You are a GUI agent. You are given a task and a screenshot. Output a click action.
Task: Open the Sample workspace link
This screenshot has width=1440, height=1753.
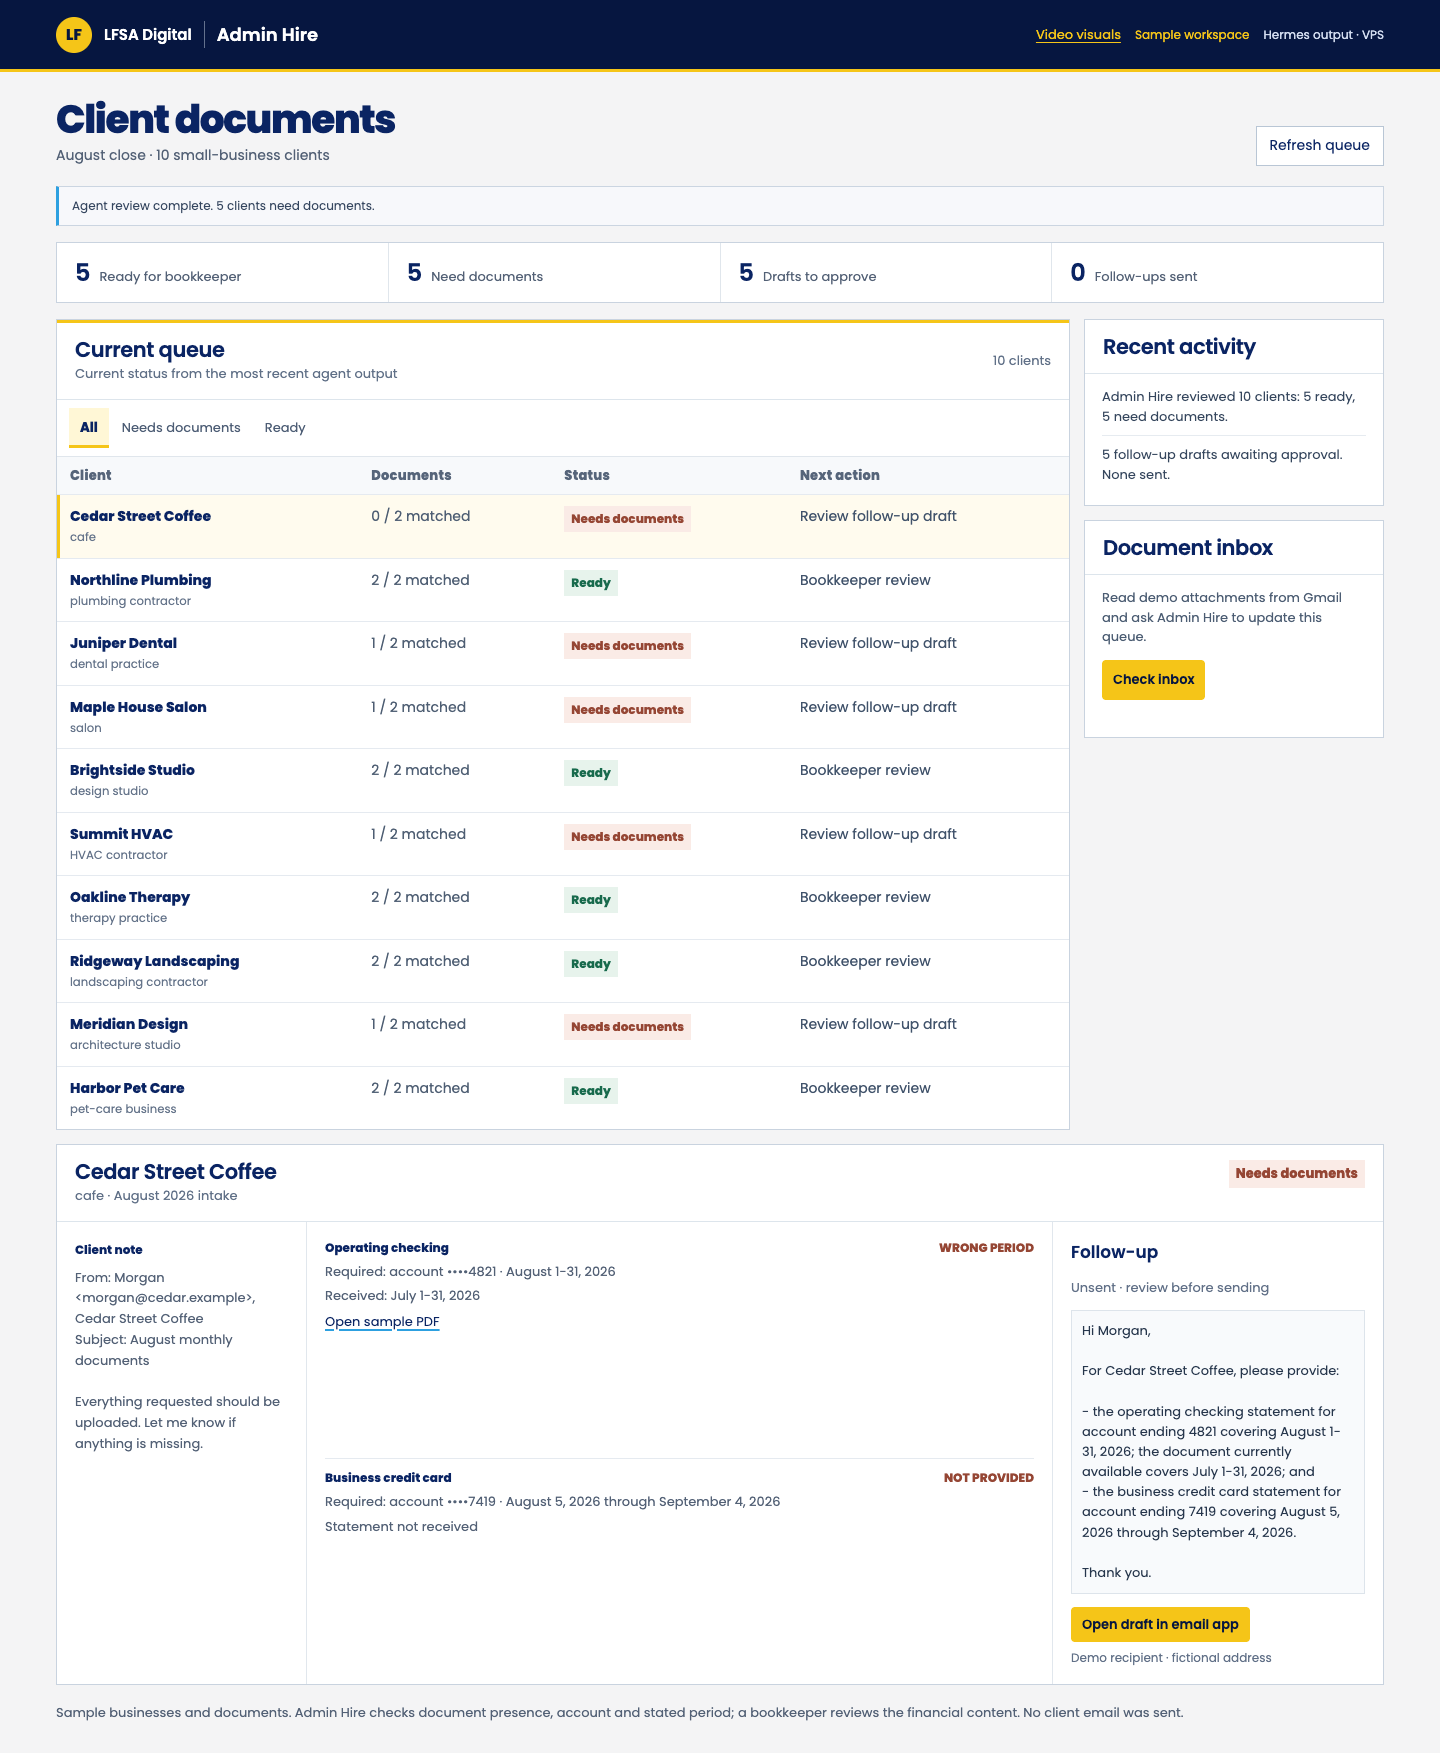(1192, 35)
